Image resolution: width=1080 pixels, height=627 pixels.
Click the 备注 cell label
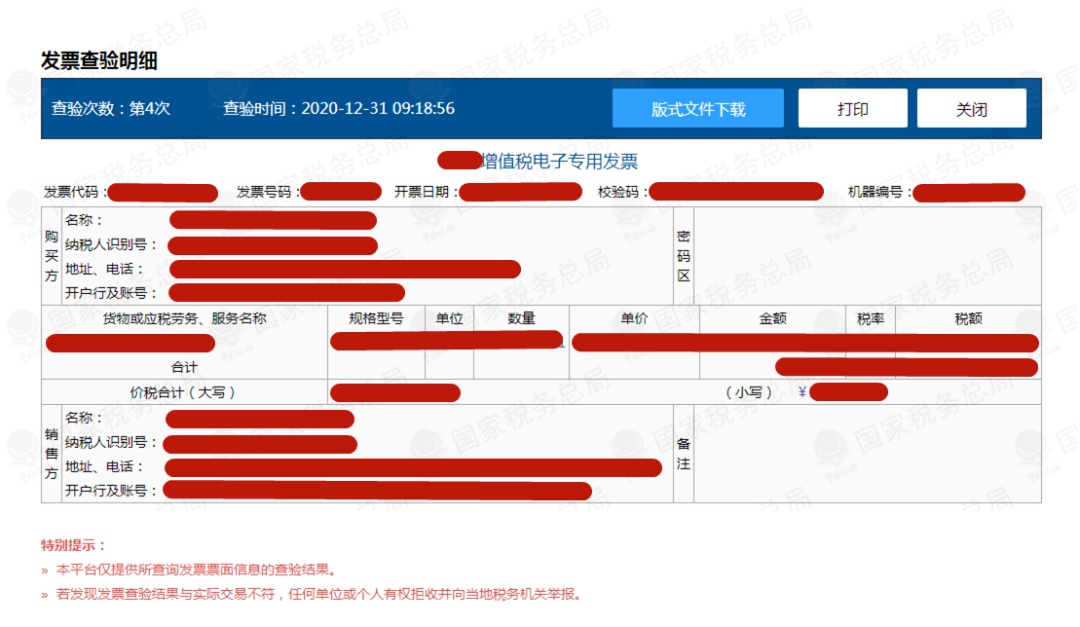point(684,454)
